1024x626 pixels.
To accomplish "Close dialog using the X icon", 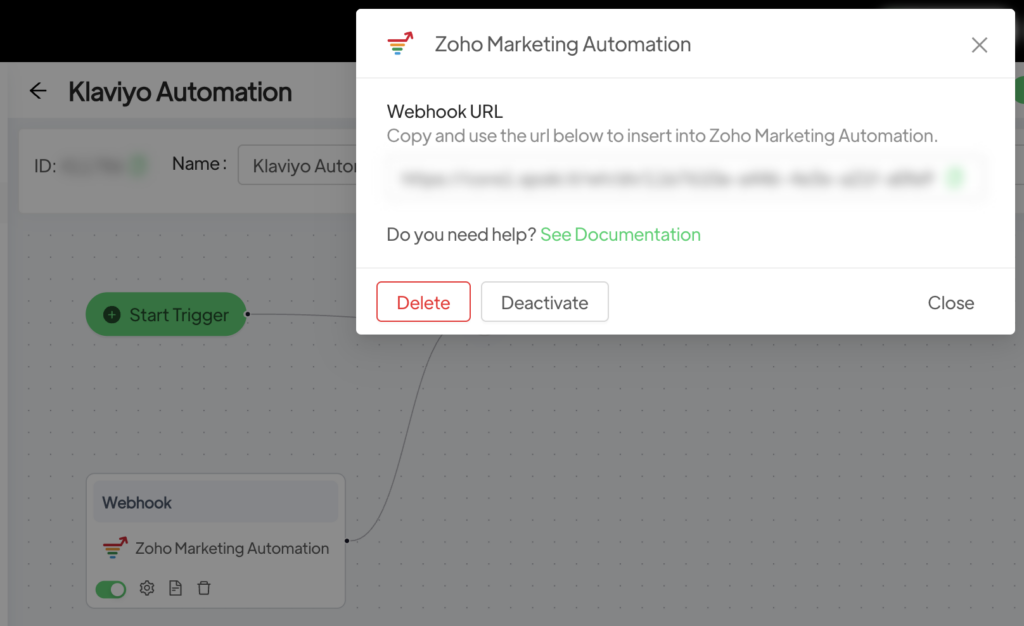I will click(x=979, y=45).
